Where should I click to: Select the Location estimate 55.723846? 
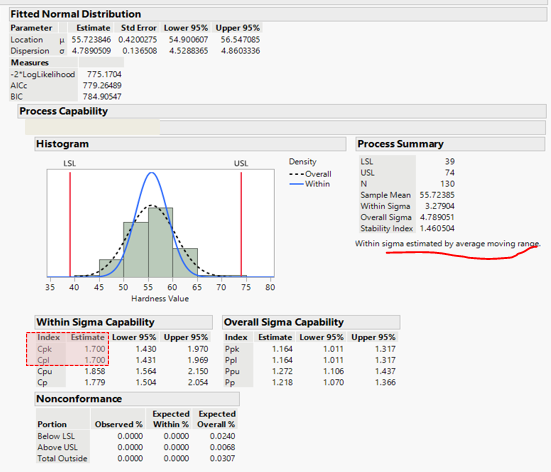[91, 39]
